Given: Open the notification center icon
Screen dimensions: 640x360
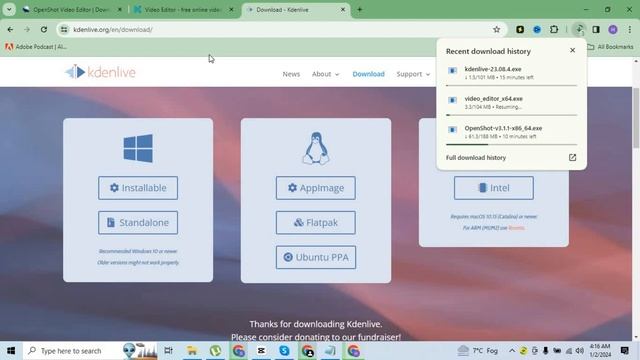Looking at the screenshot, I should tap(625, 351).
